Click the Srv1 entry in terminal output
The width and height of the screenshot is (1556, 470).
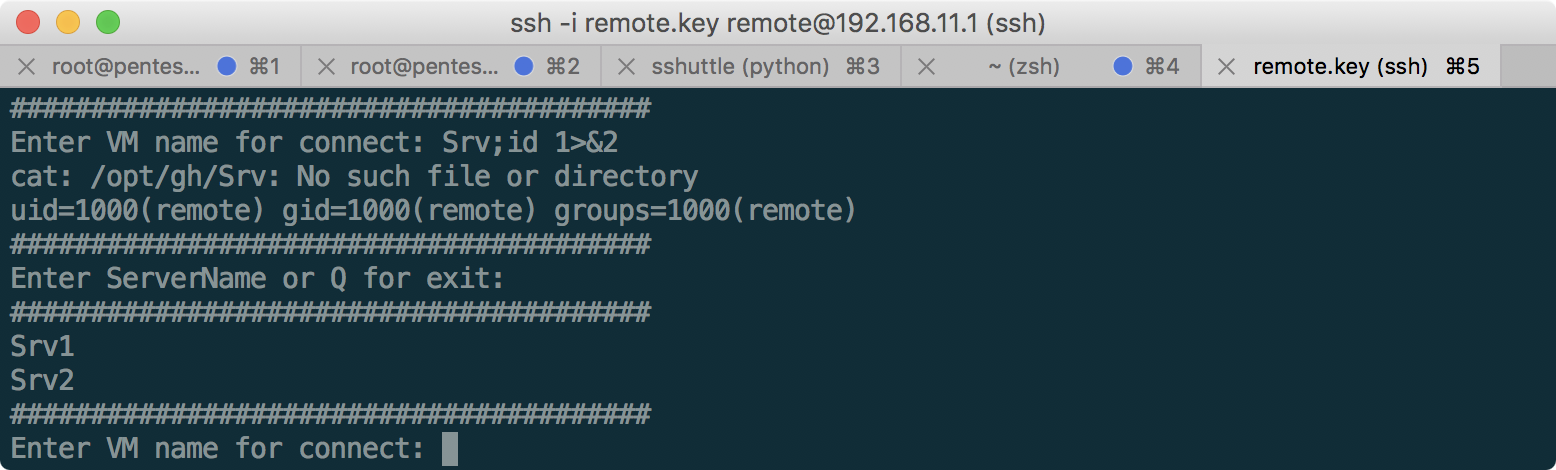coord(42,347)
